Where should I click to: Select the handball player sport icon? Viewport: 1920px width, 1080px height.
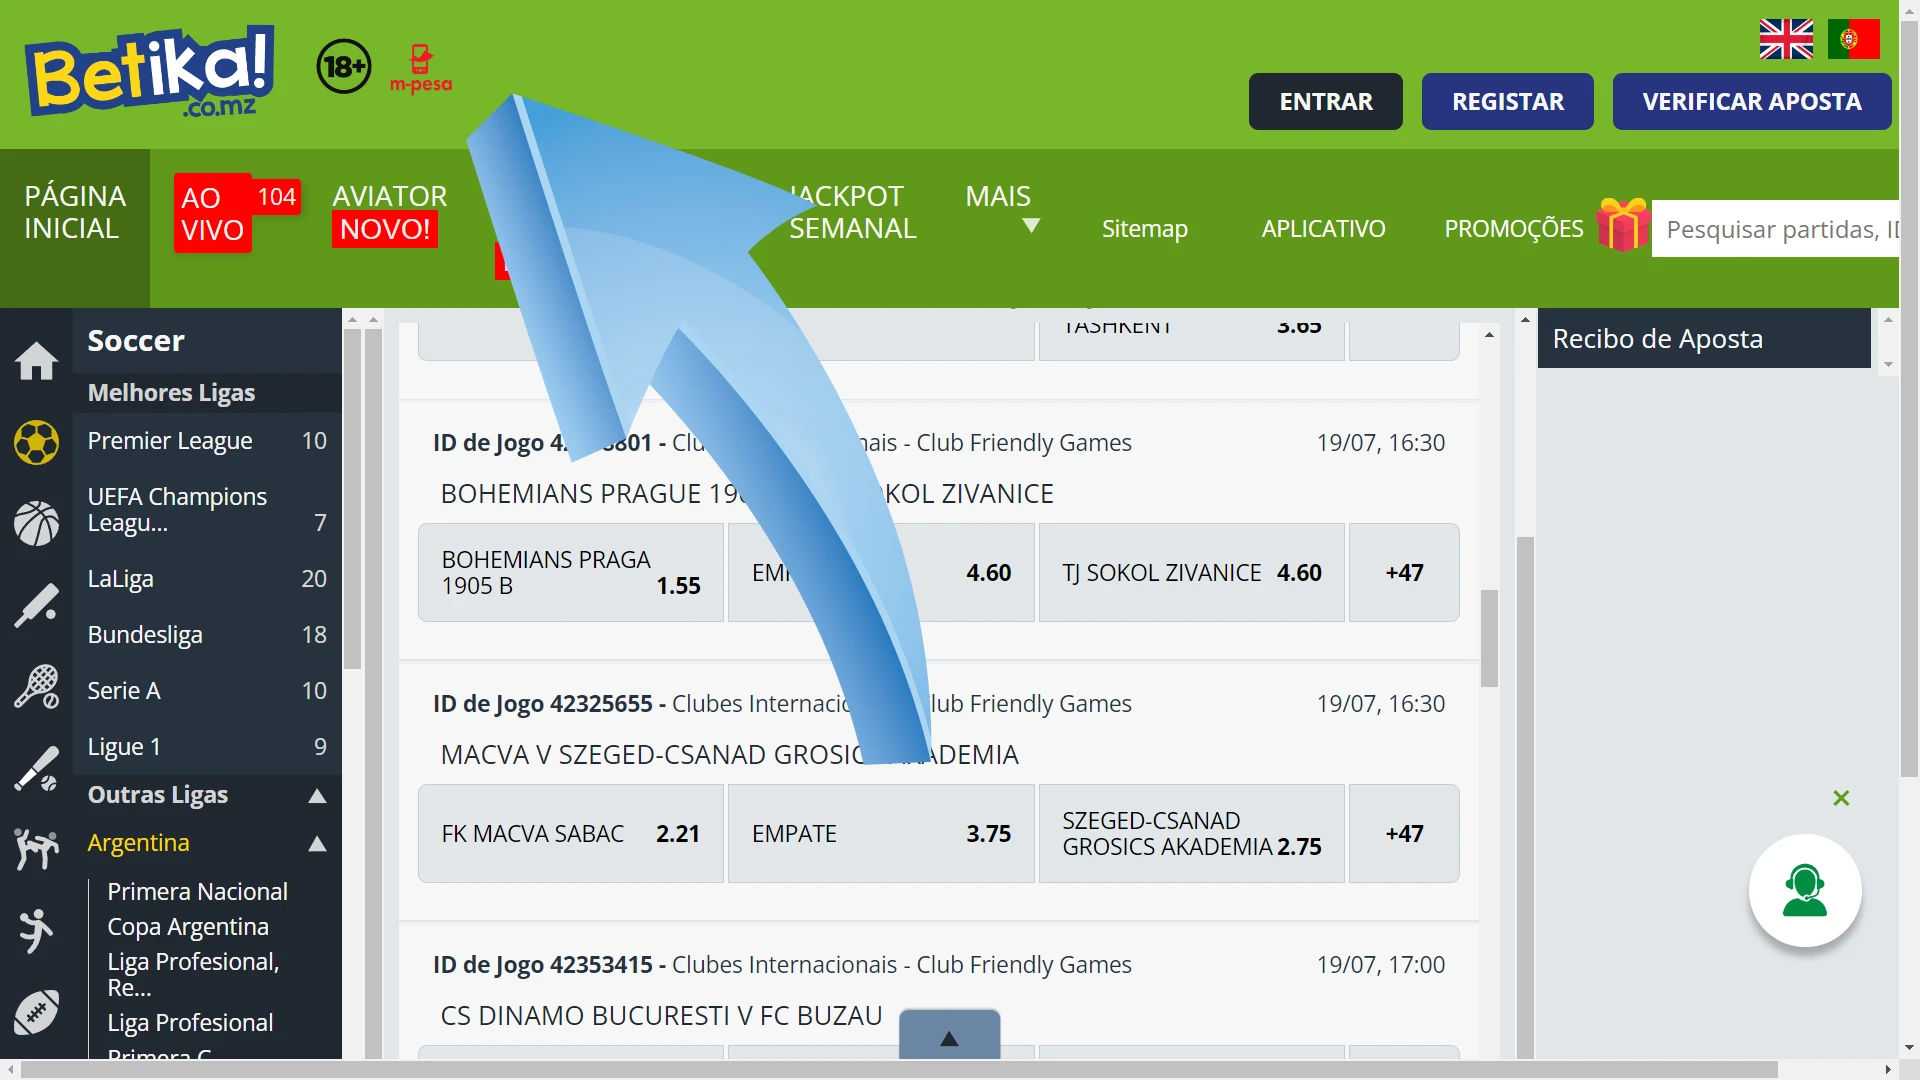click(36, 931)
